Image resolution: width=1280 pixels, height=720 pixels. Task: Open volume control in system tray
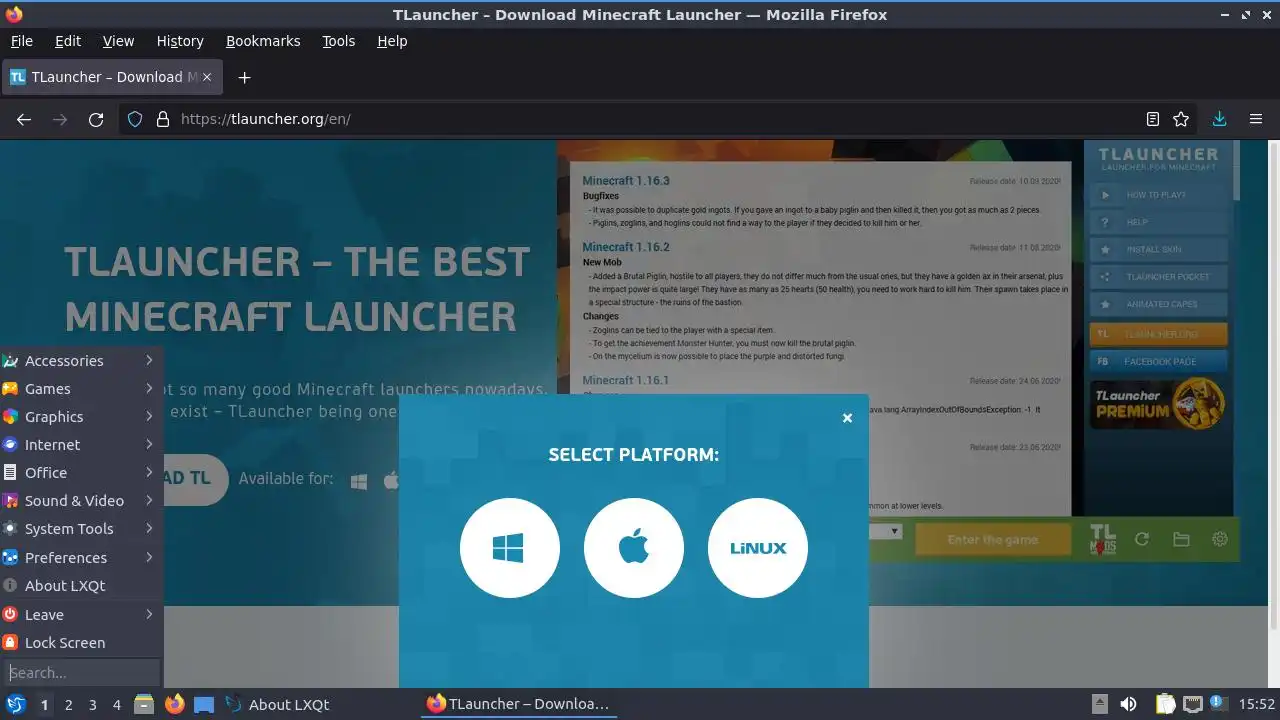coord(1128,704)
